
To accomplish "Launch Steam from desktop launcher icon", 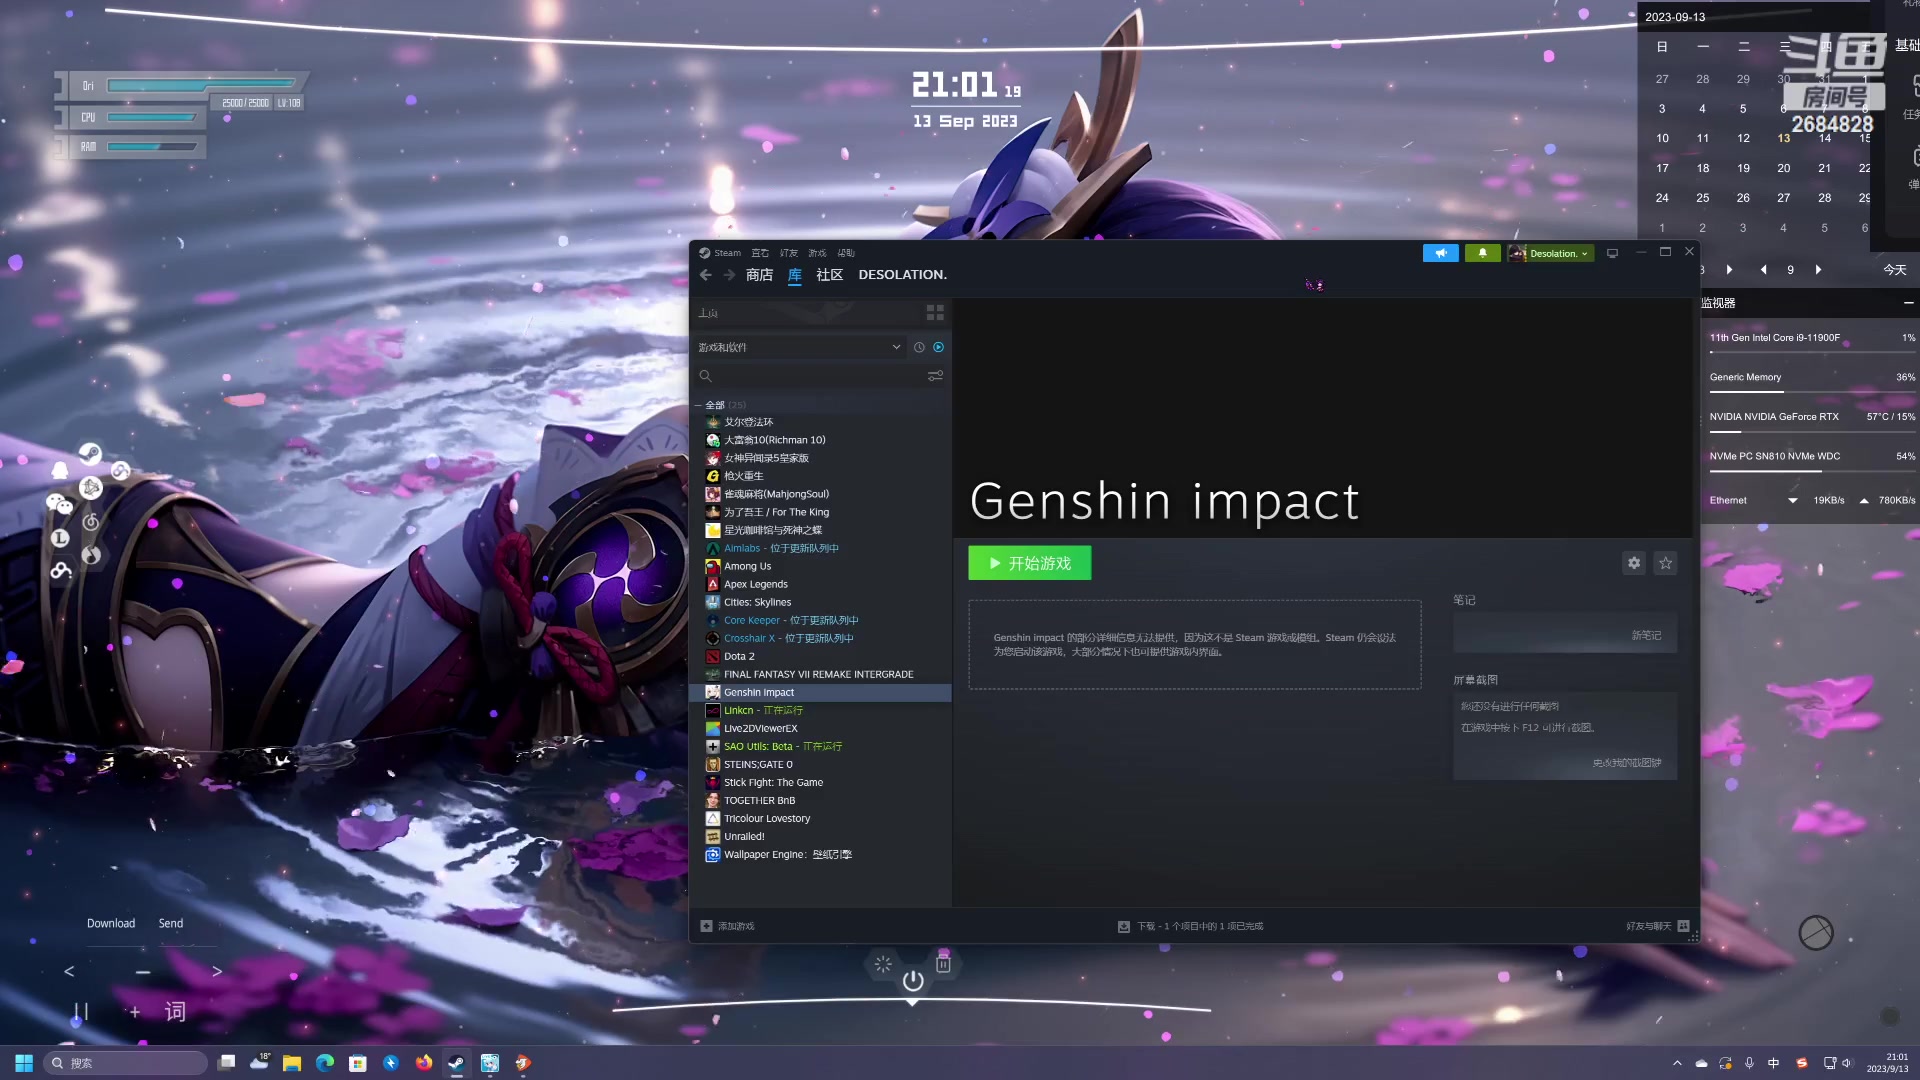I will 90,454.
